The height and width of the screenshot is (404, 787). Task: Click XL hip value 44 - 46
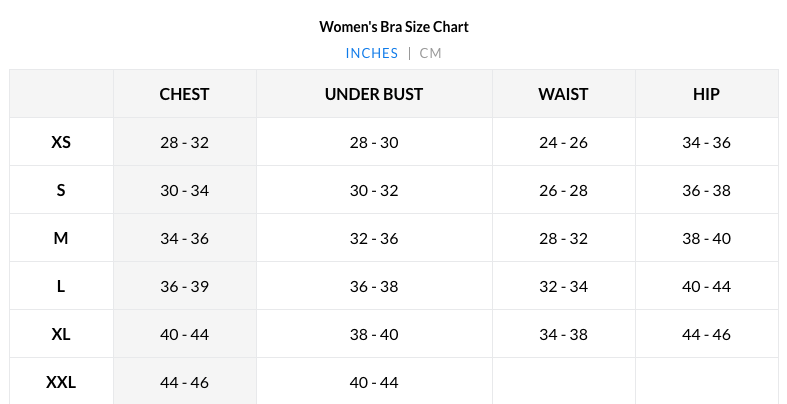click(706, 334)
